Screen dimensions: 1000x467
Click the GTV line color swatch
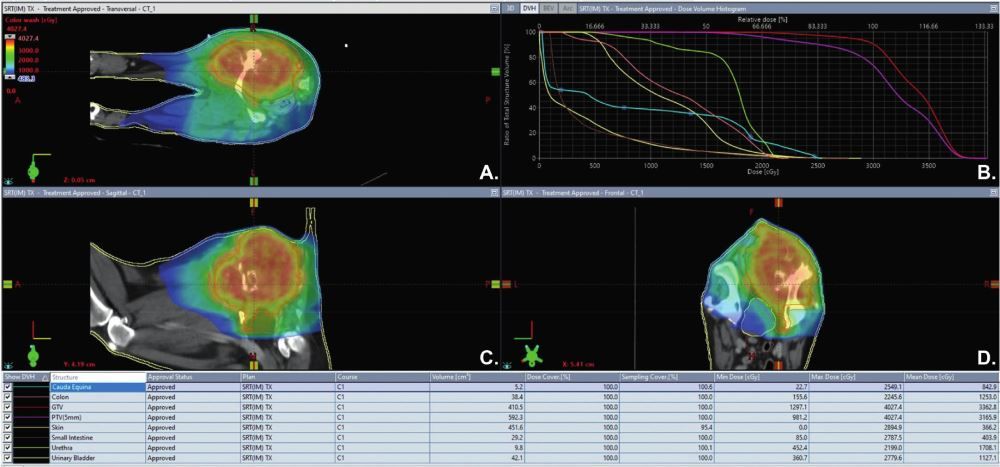pyautogui.click(x=32, y=405)
